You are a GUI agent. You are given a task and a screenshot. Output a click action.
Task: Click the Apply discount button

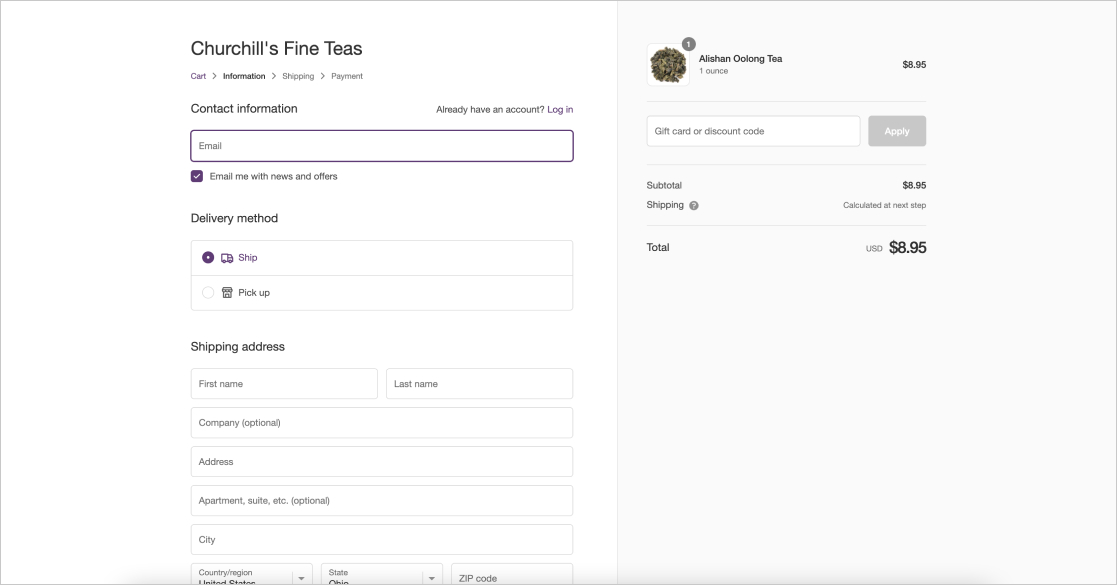[897, 131]
